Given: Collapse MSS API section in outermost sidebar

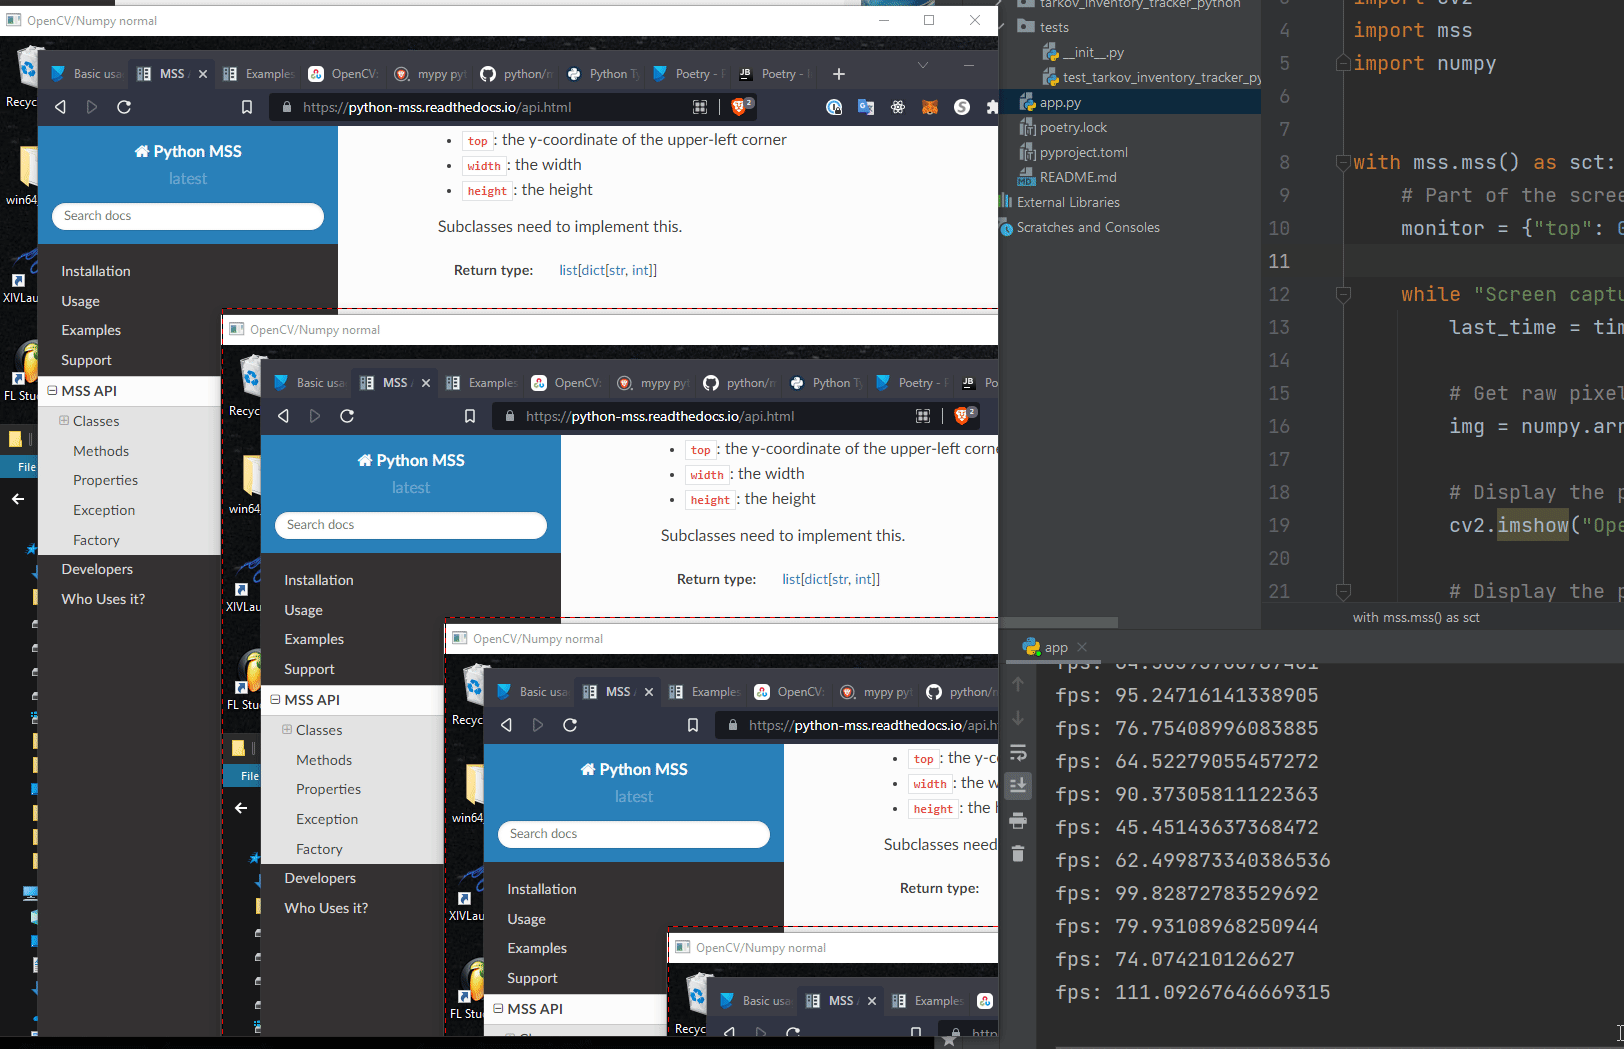Looking at the screenshot, I should (x=52, y=391).
